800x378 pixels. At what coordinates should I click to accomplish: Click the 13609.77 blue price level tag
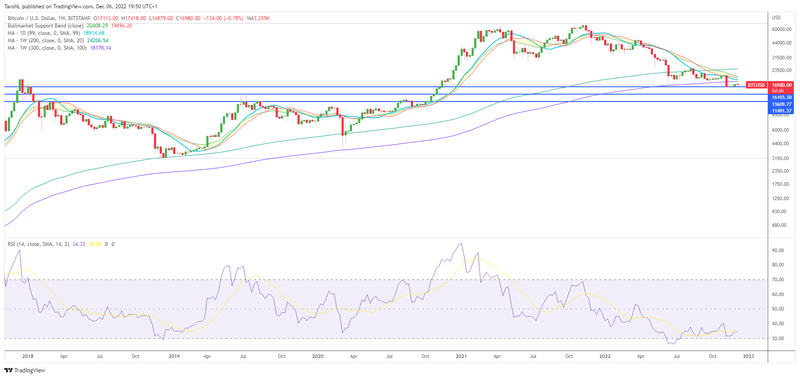pos(781,104)
